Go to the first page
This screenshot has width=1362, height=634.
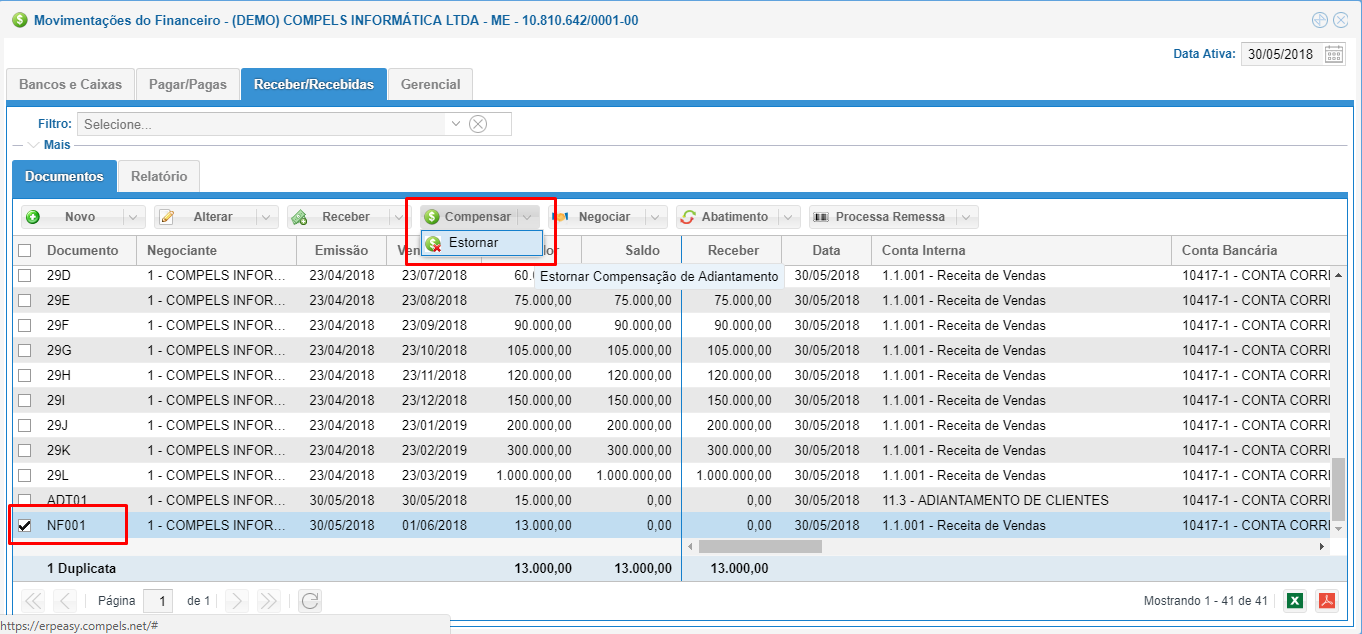pyautogui.click(x=33, y=601)
